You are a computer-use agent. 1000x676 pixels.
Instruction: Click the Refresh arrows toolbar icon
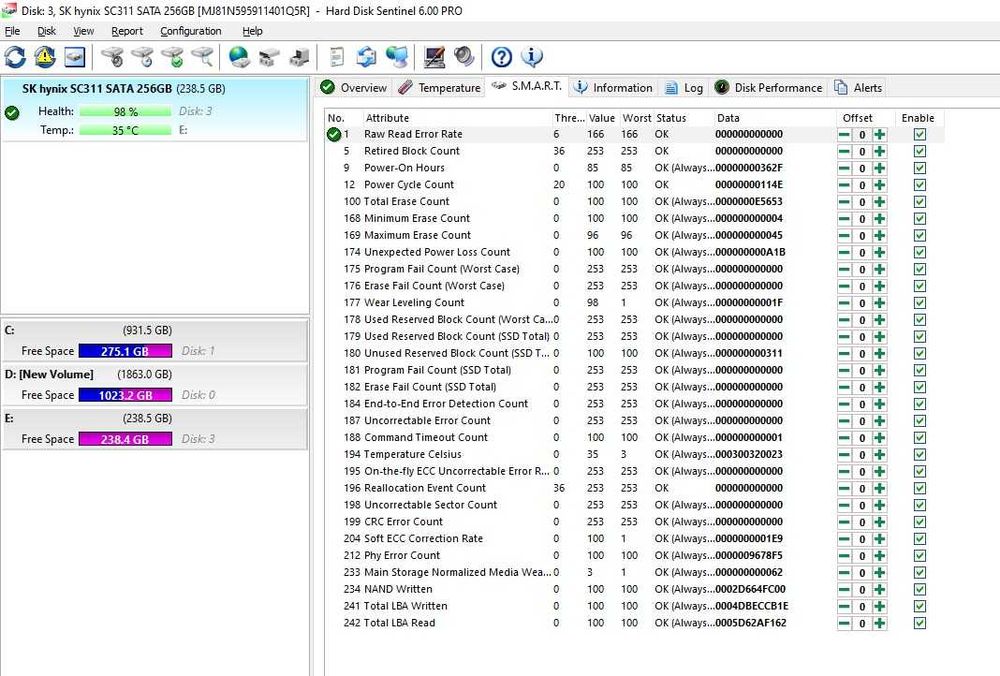coord(15,57)
